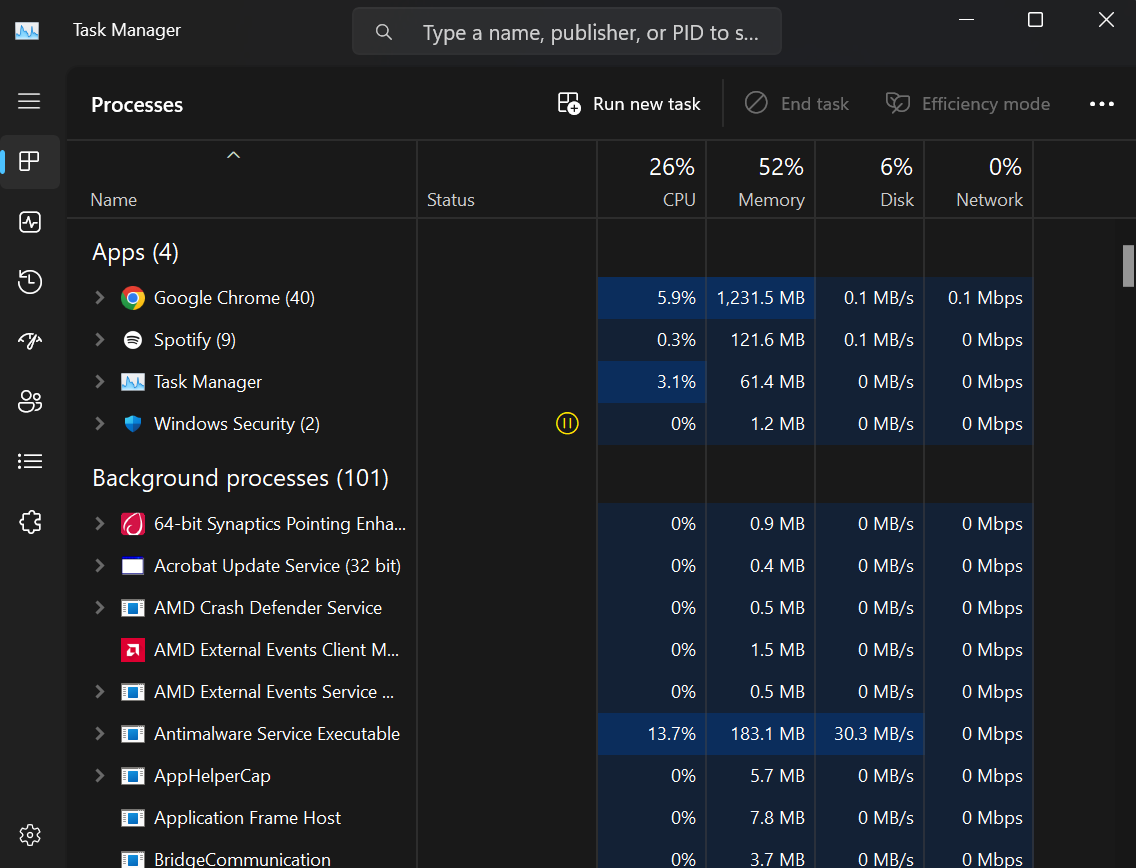1136x868 pixels.
Task: Open the Details page in sidebar
Action: point(30,461)
